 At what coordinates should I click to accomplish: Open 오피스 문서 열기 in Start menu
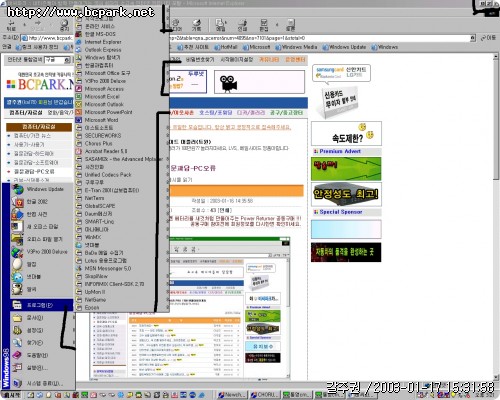coord(45,239)
